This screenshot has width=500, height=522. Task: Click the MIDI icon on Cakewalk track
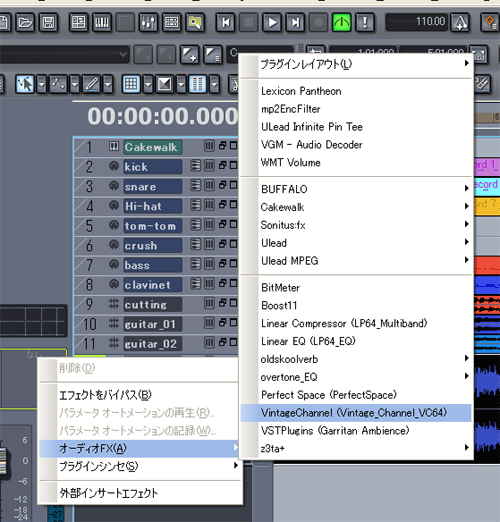pyautogui.click(x=114, y=146)
